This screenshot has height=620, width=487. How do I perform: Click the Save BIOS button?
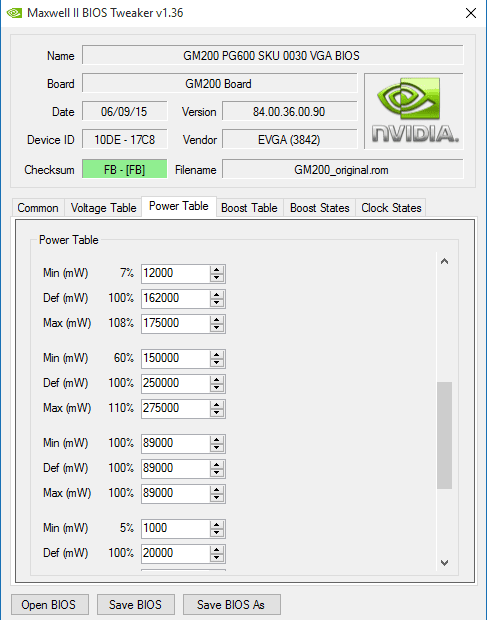[x=135, y=605]
